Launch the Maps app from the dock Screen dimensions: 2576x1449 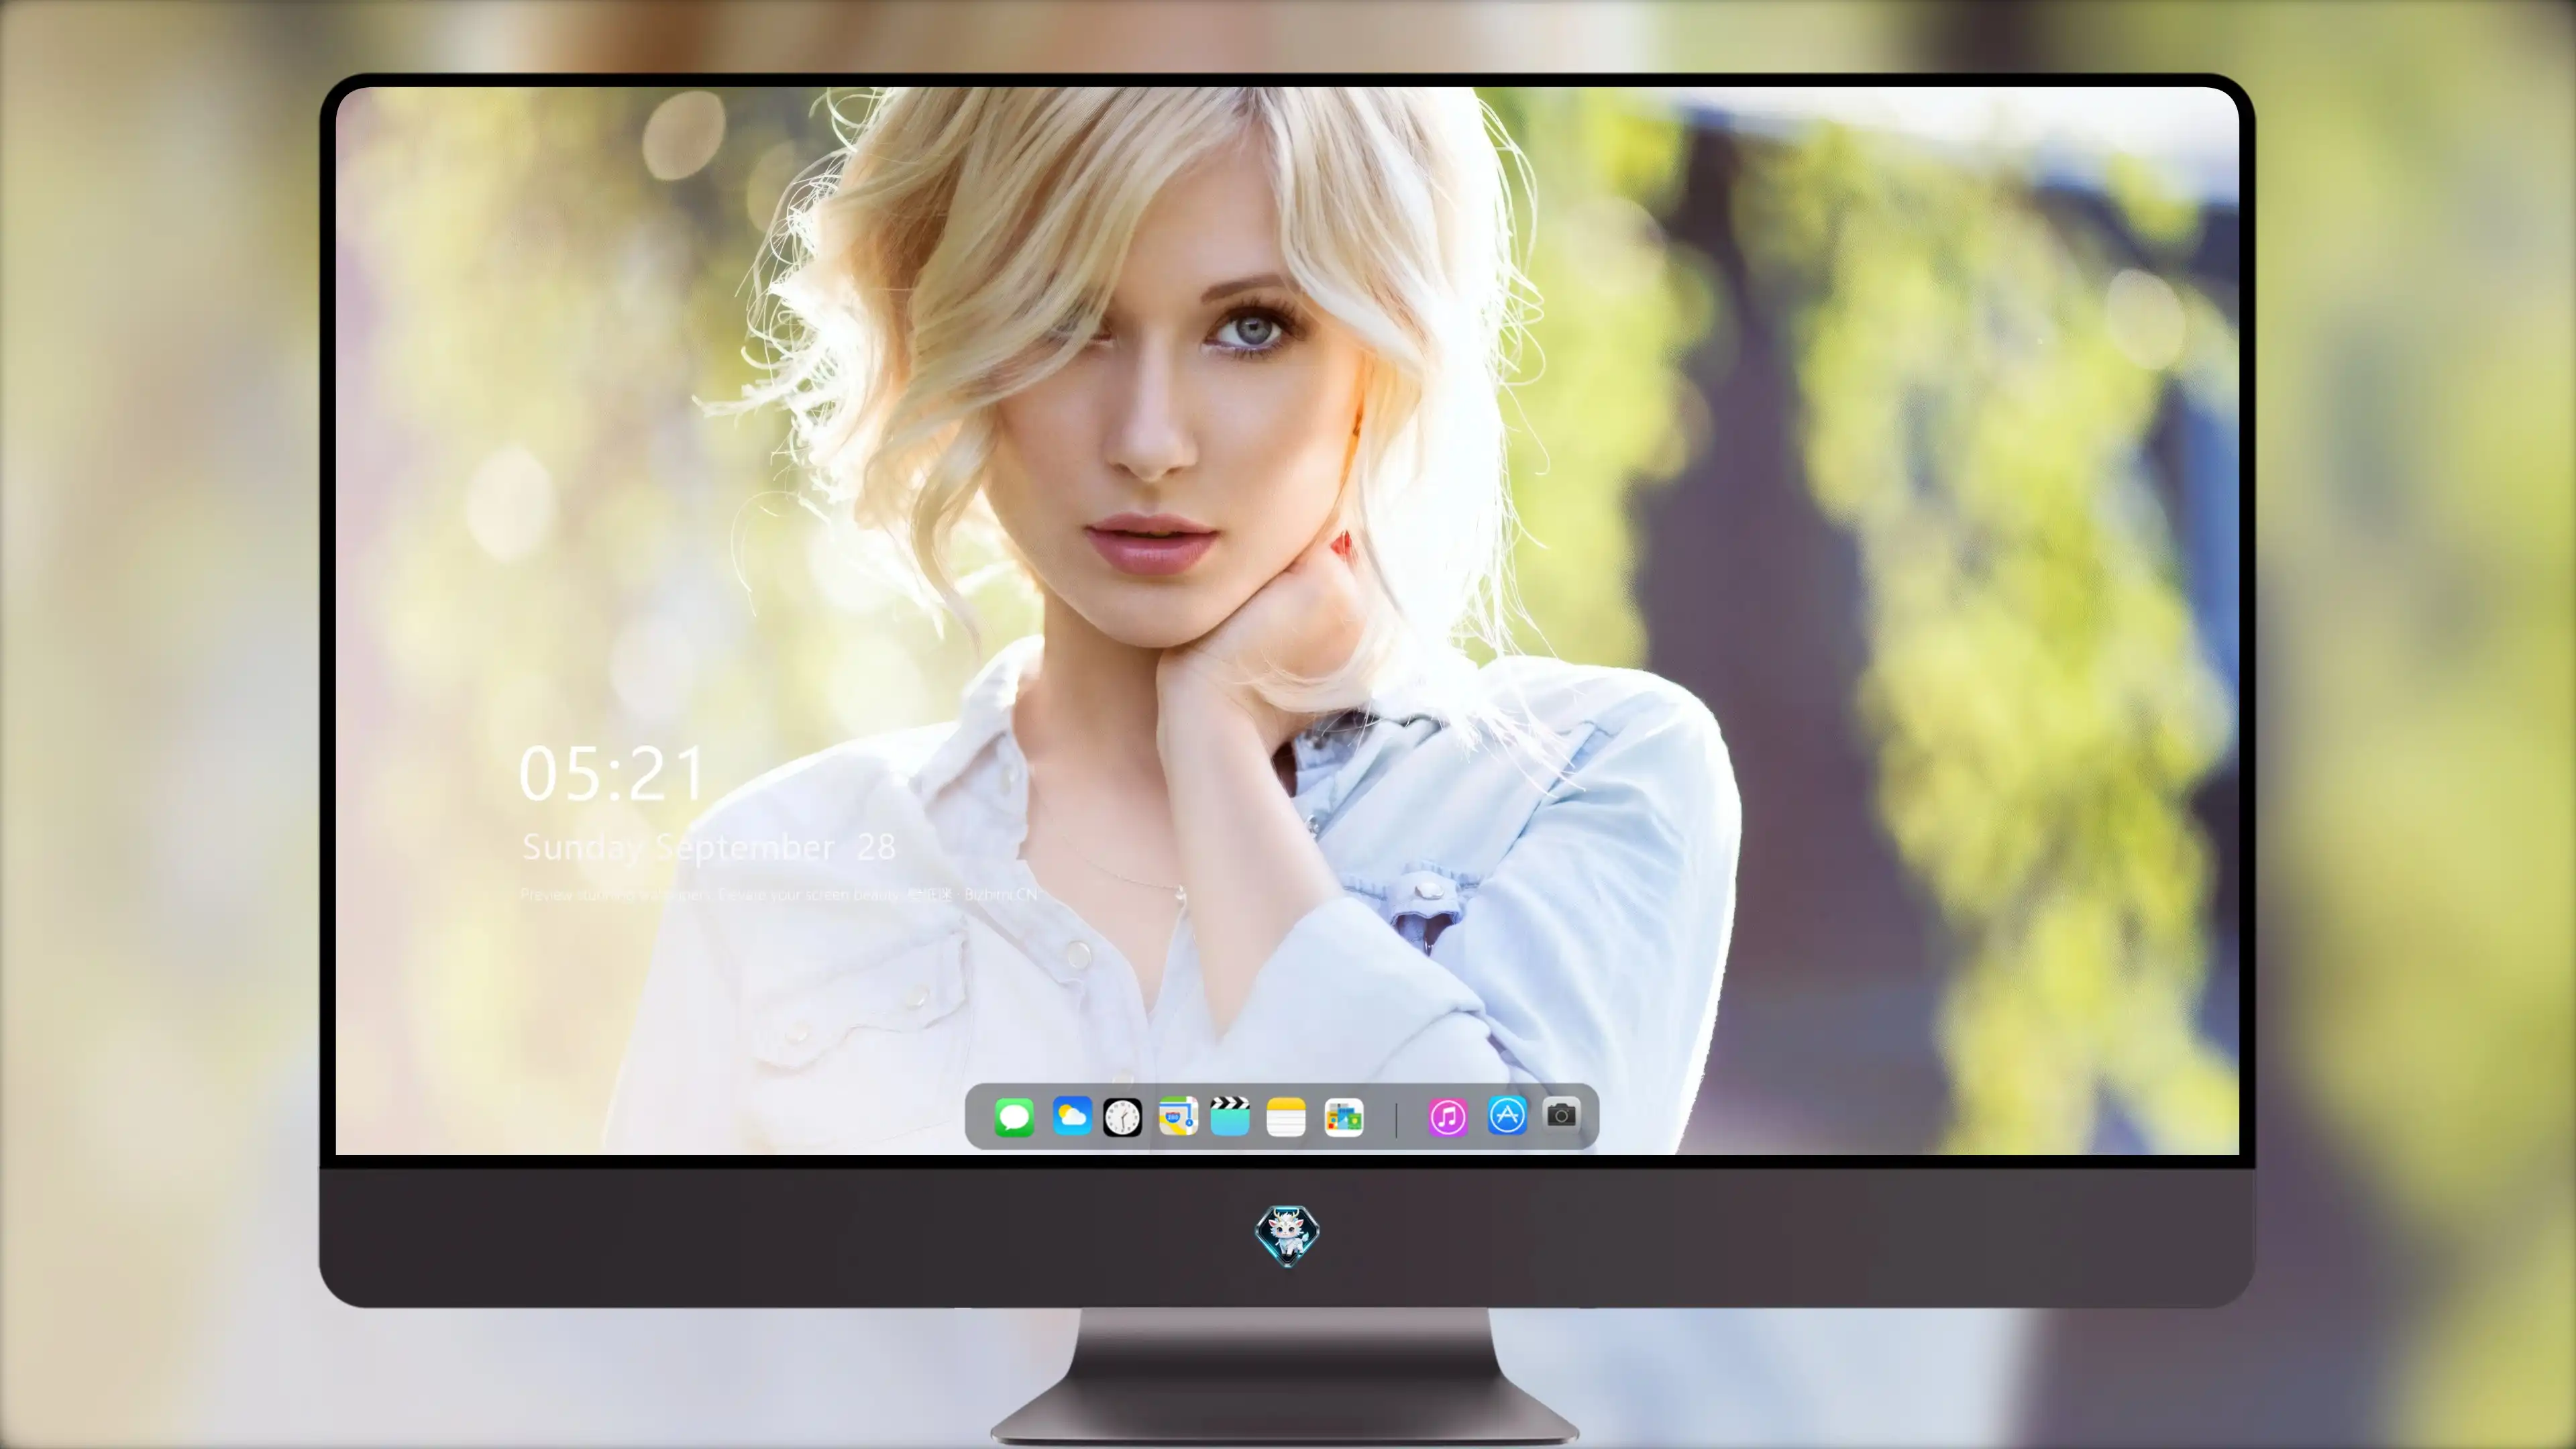(x=1178, y=1116)
